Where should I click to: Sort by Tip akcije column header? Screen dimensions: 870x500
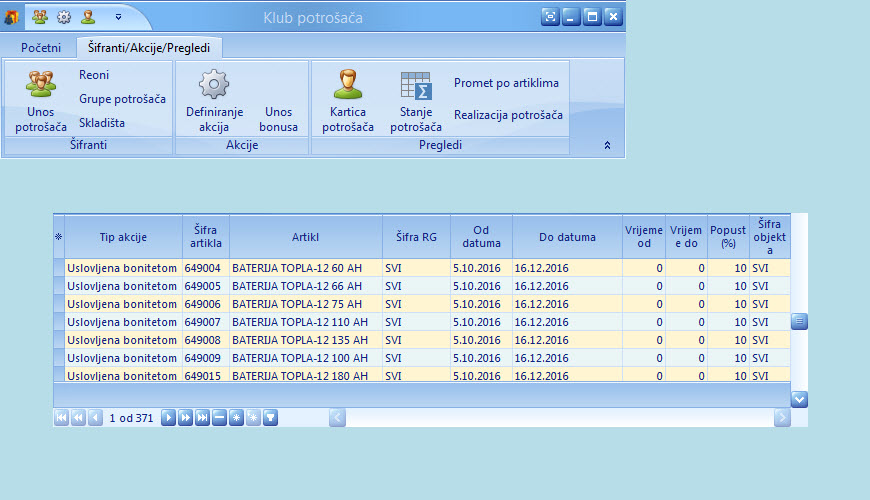point(123,237)
